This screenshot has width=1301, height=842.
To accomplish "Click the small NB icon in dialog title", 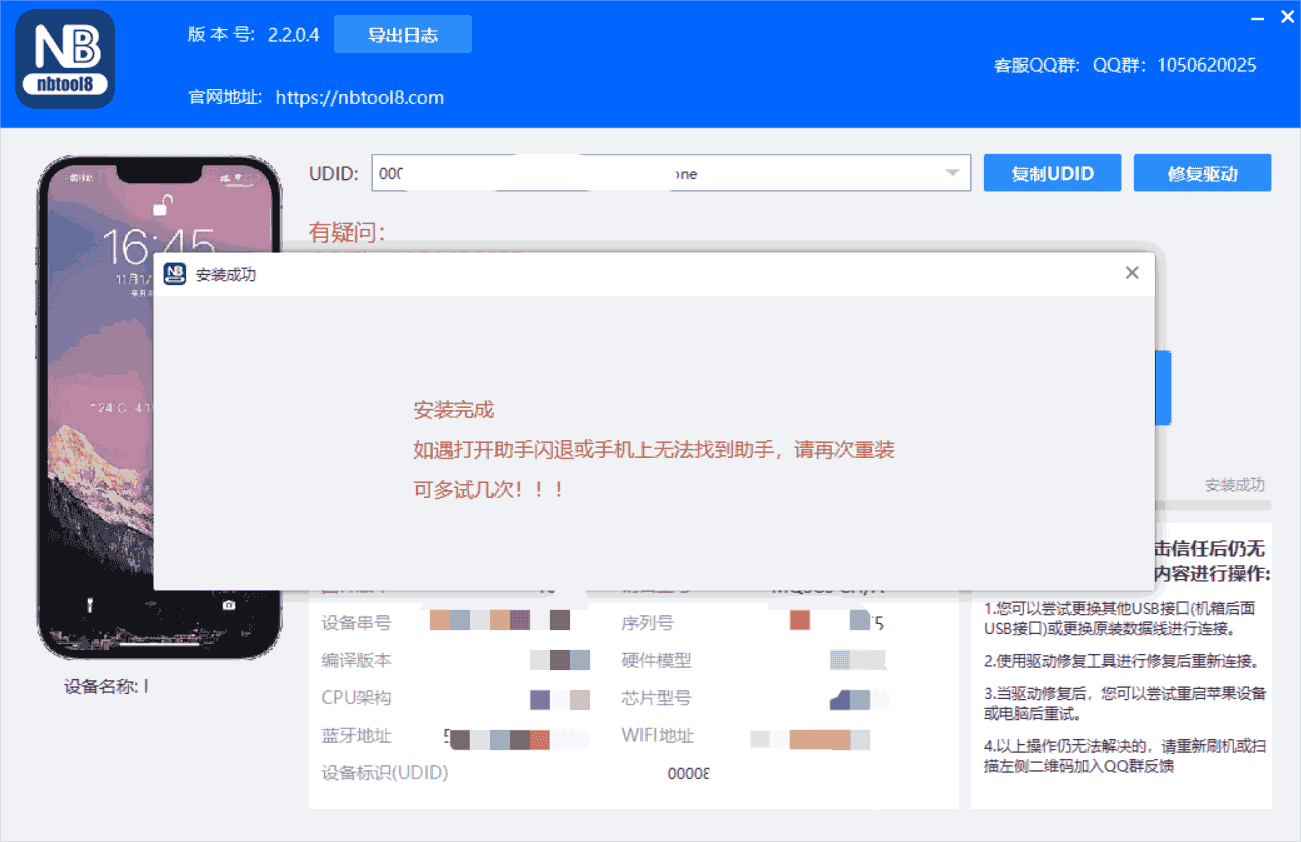I will 175,273.
